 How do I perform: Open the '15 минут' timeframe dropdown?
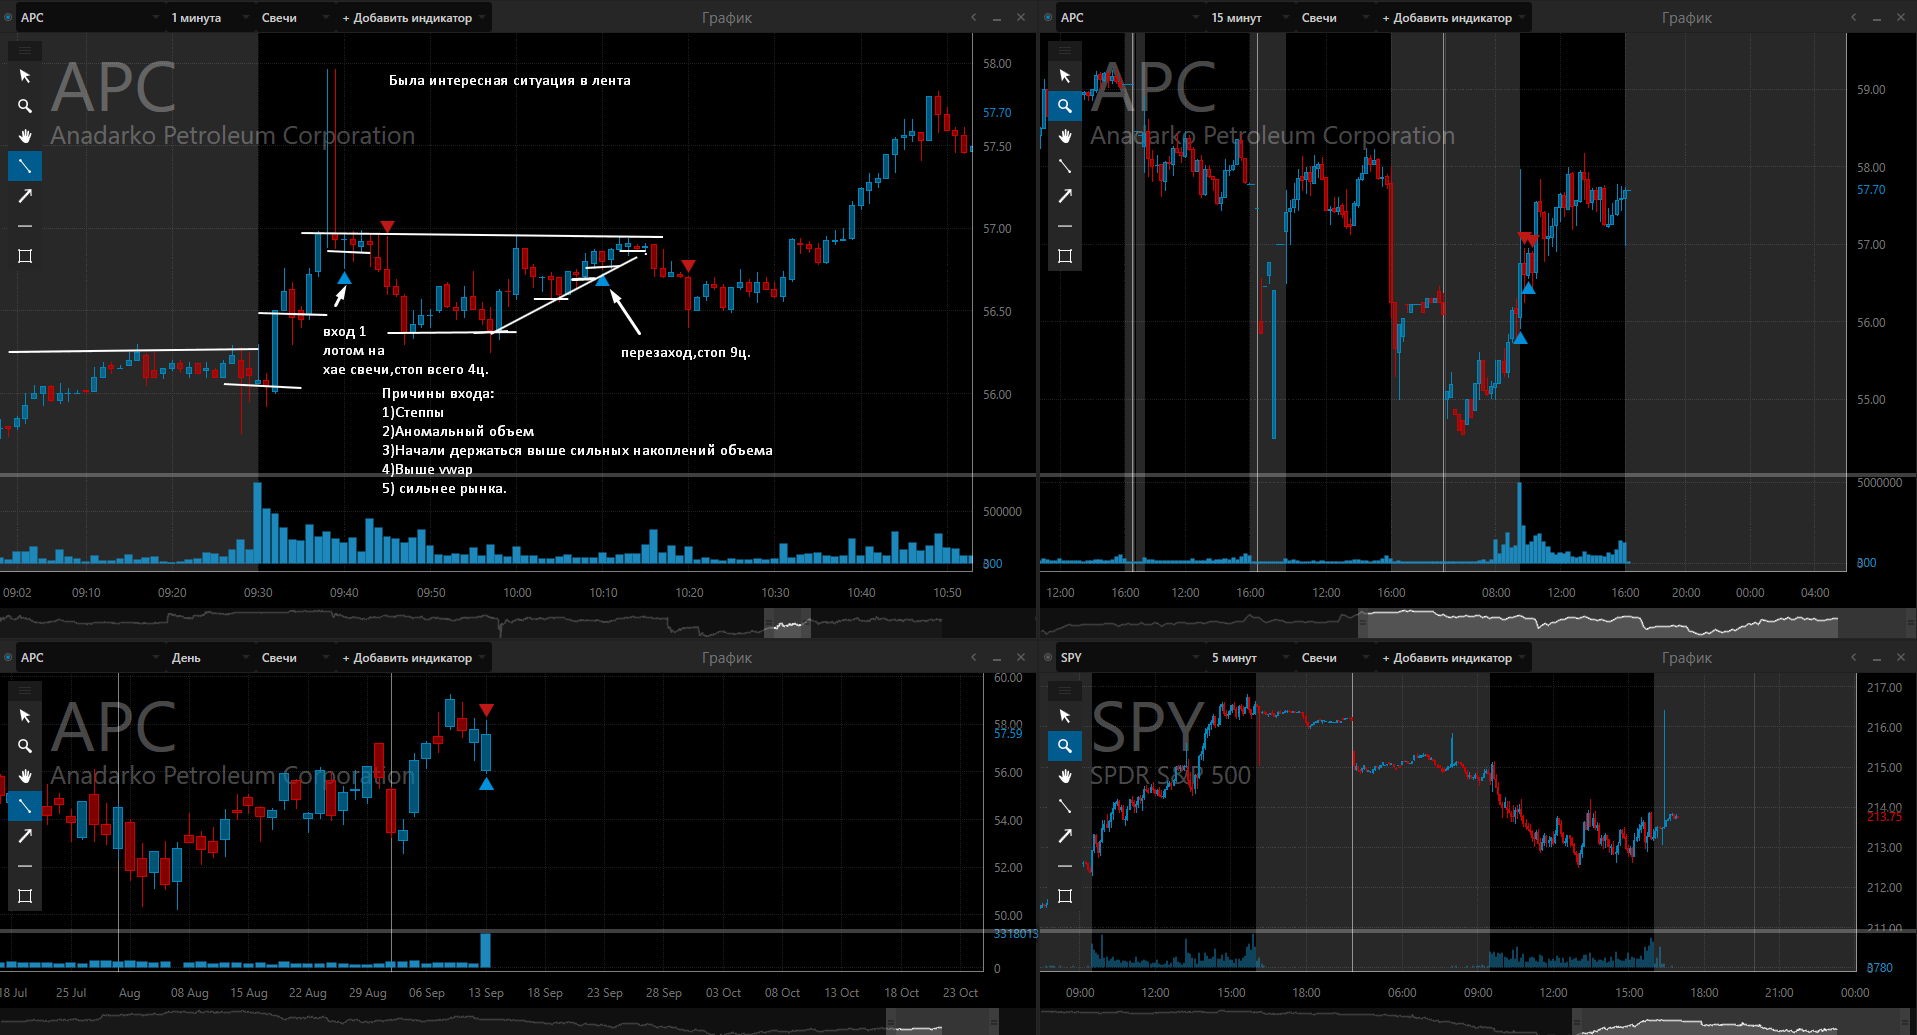(1250, 17)
